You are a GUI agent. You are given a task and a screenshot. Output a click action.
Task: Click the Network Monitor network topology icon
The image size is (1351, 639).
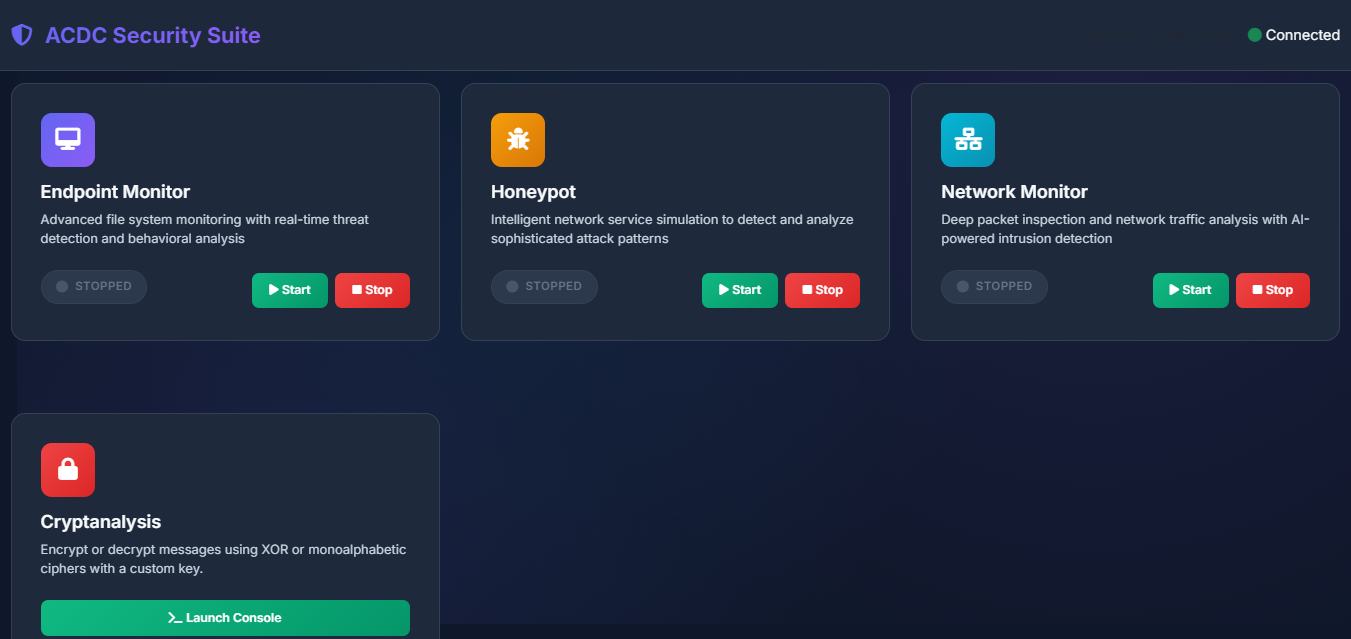[x=967, y=139]
